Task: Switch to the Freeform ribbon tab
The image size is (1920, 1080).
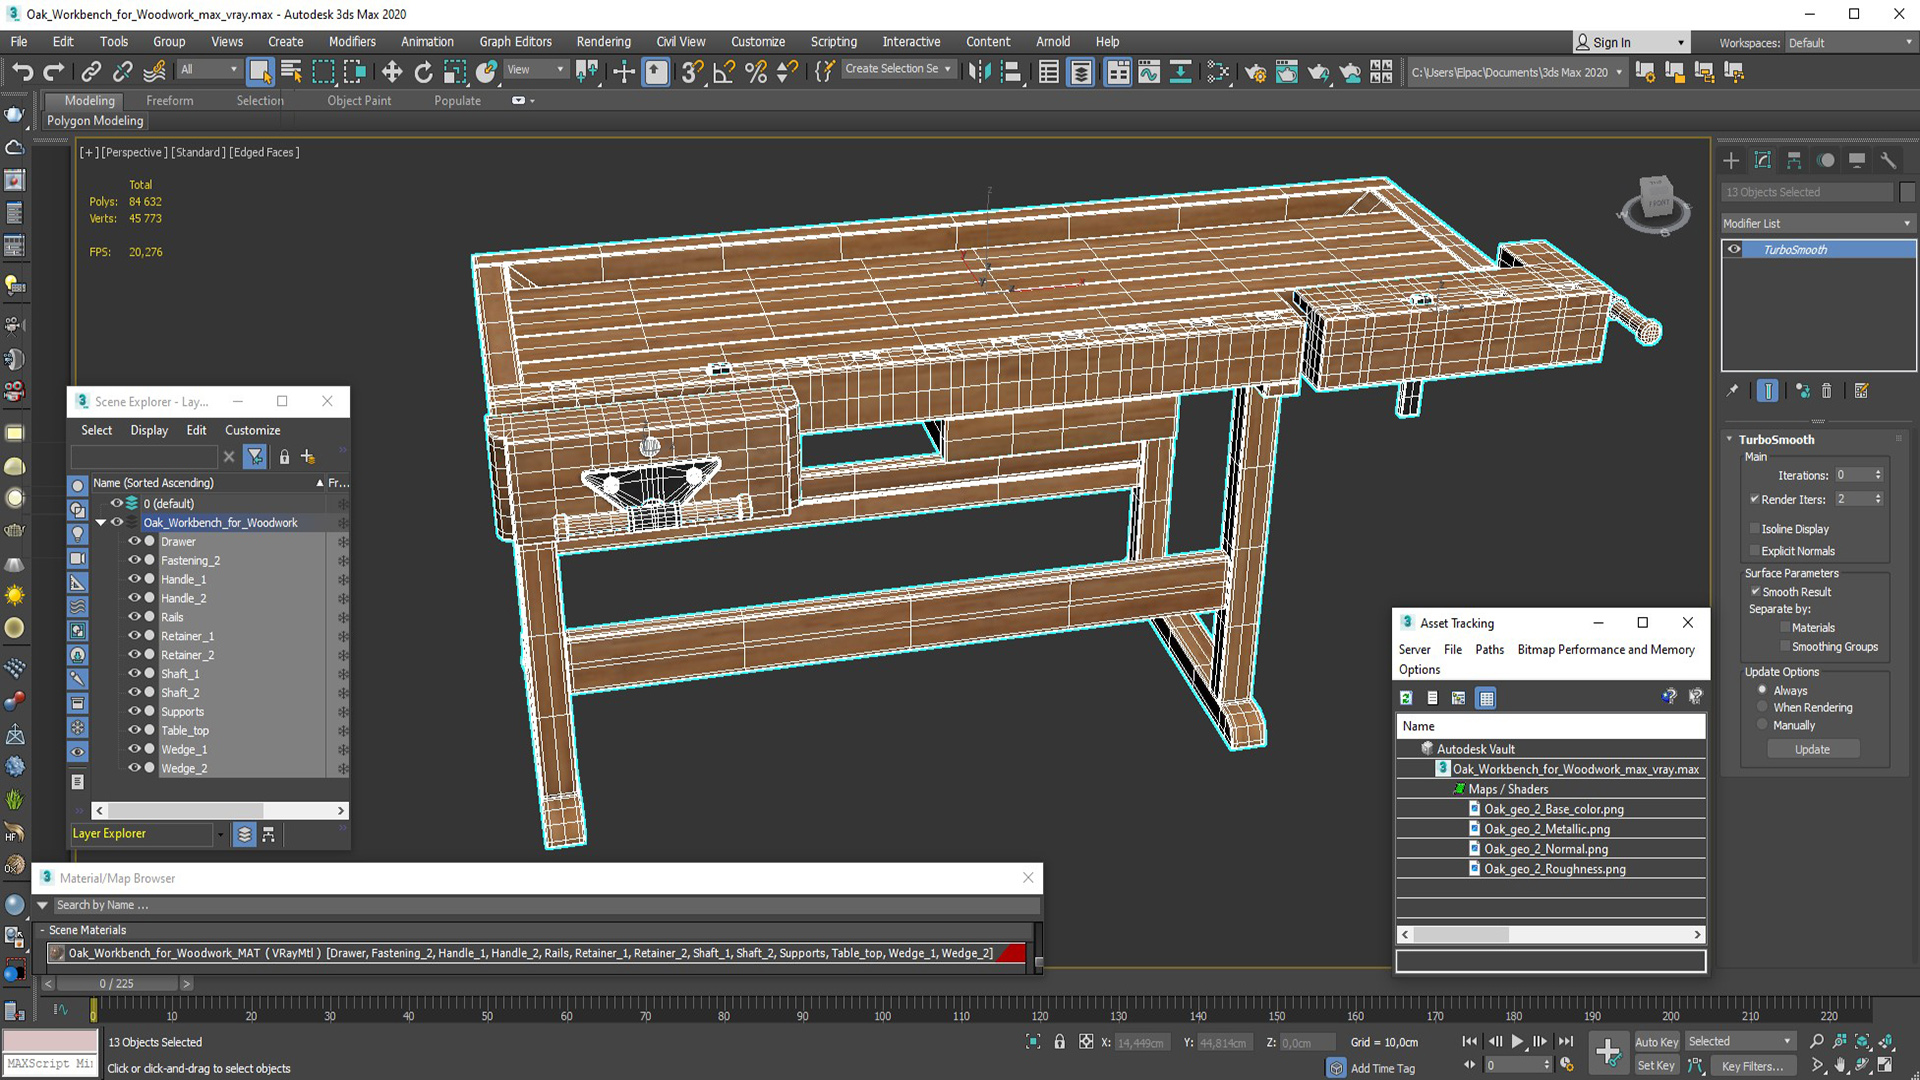Action: tap(169, 100)
